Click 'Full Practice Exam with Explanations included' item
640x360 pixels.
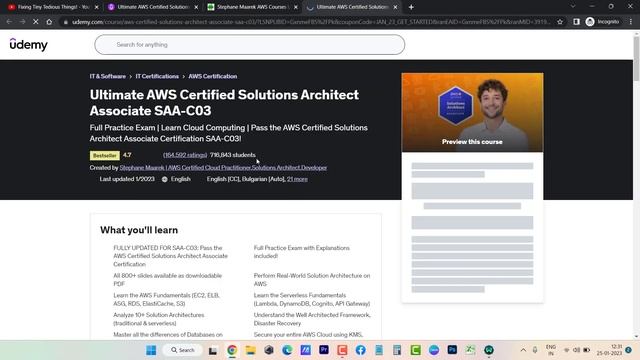302,252
